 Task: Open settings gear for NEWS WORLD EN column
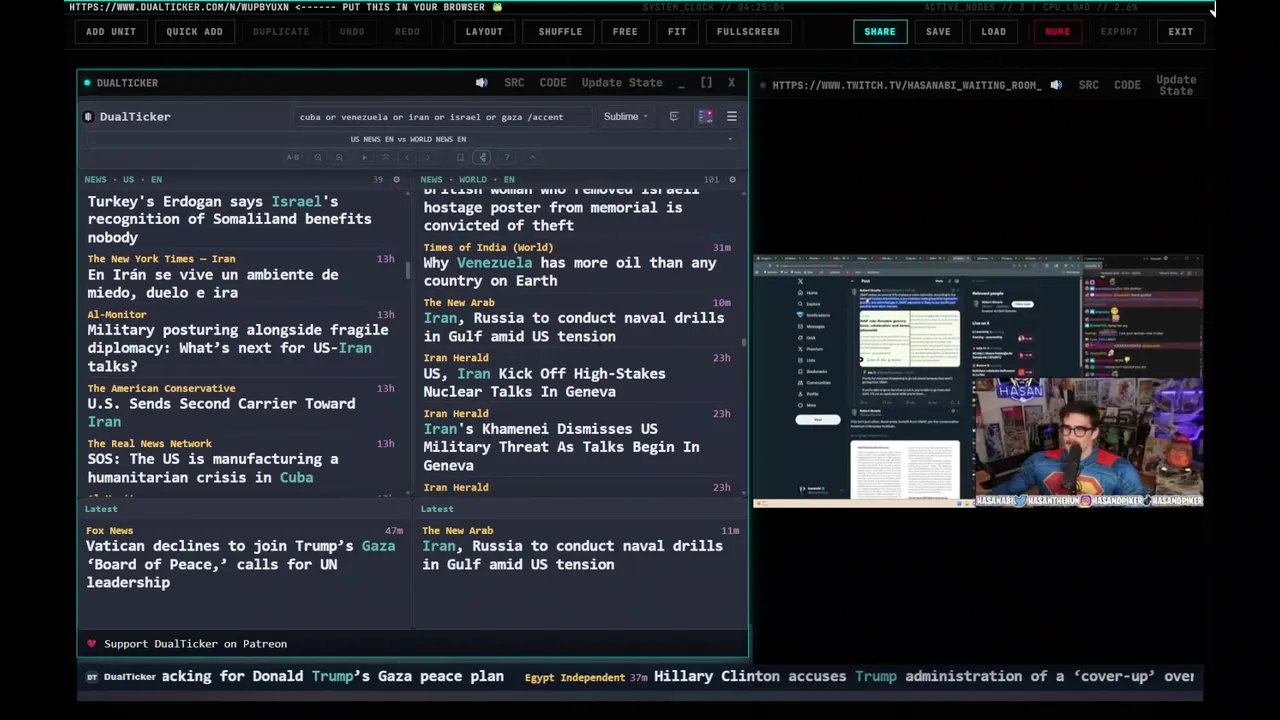pos(732,180)
